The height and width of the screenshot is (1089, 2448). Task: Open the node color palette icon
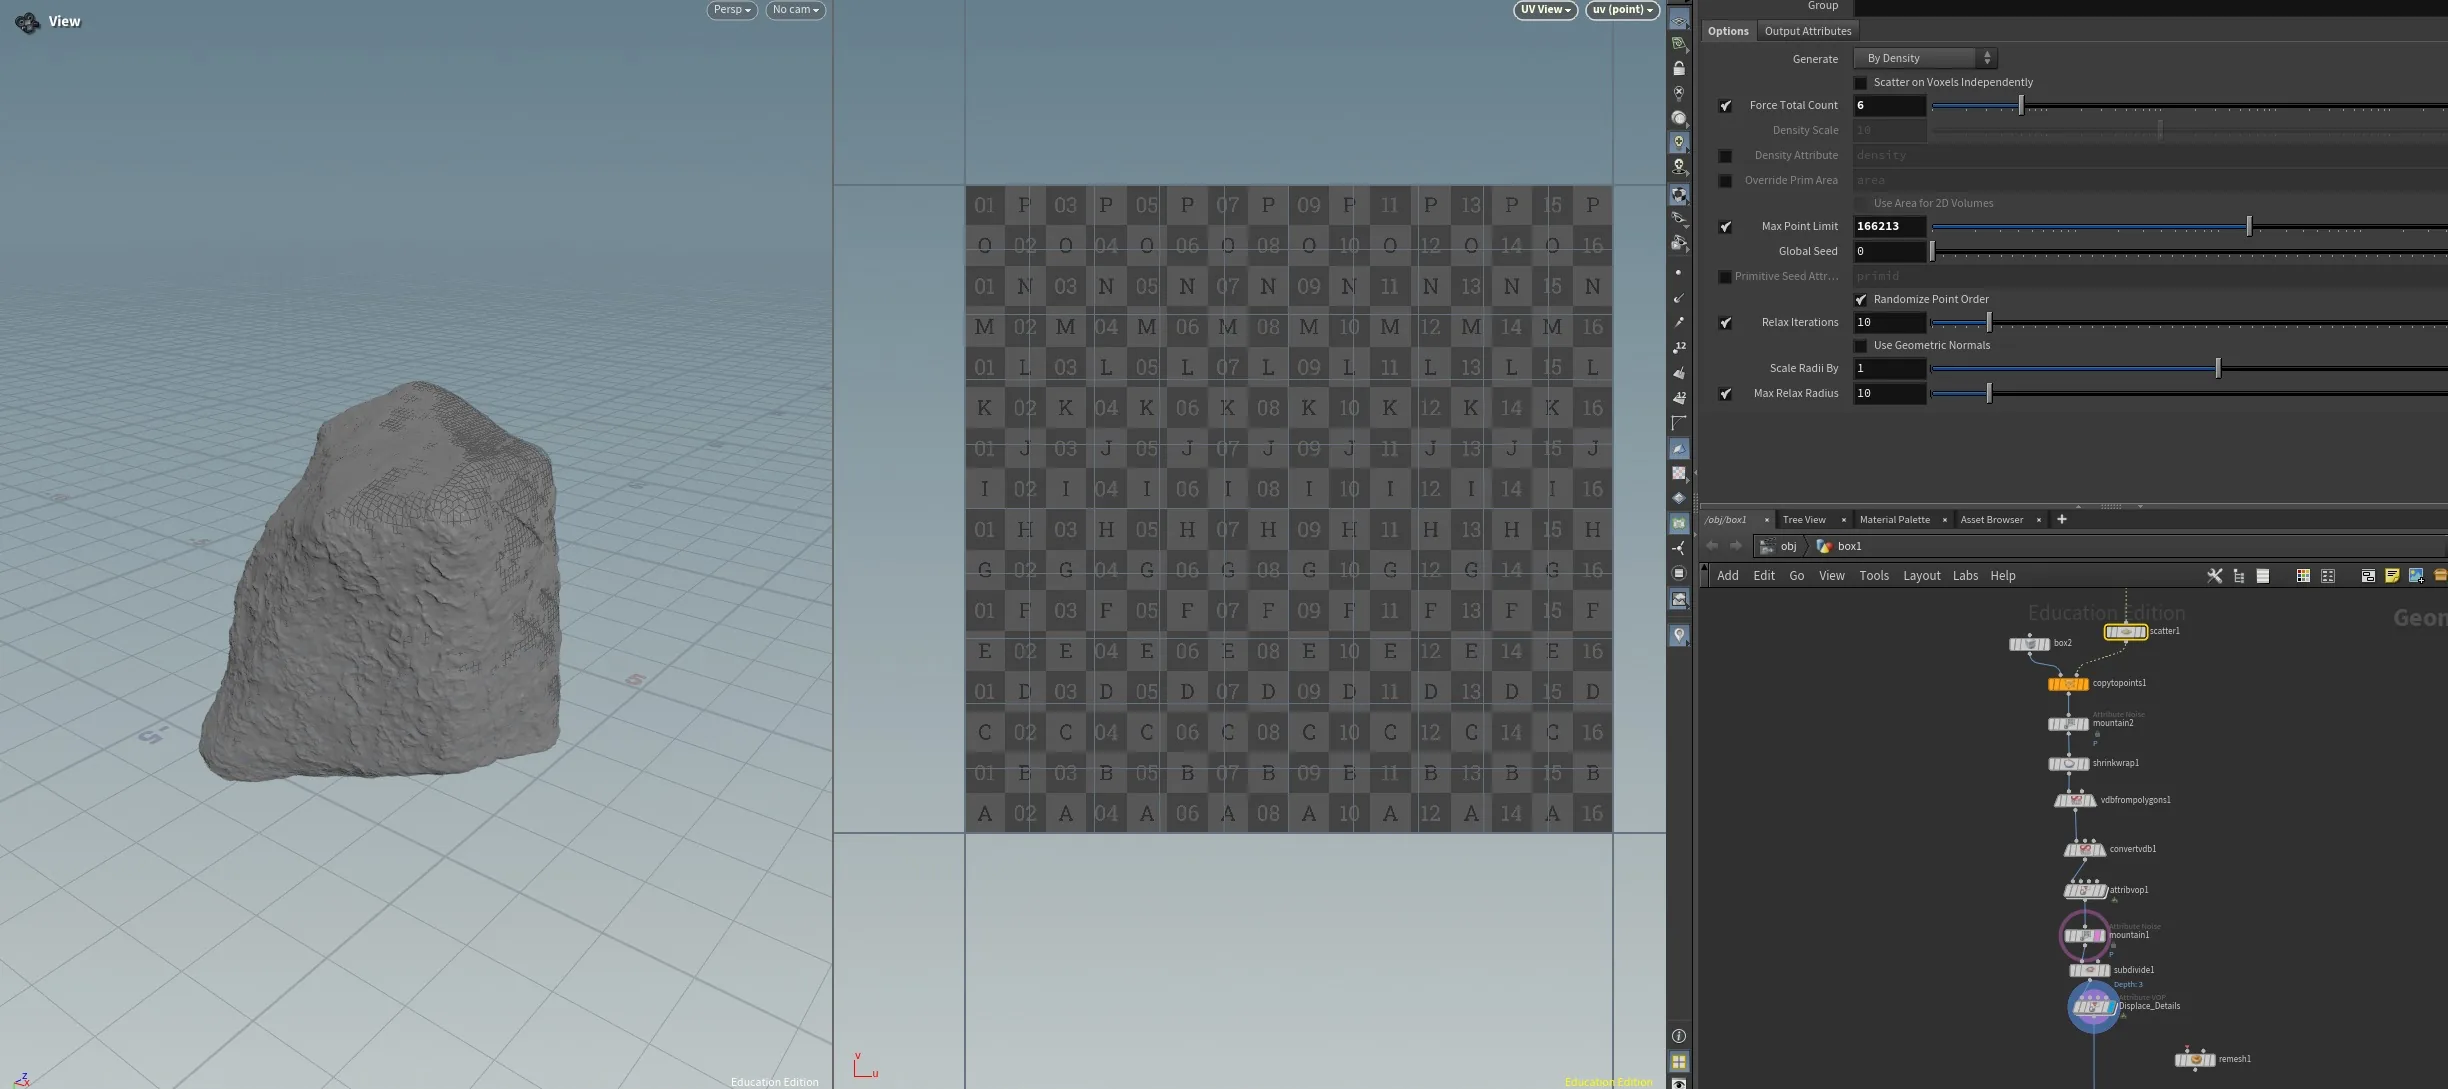(2303, 576)
